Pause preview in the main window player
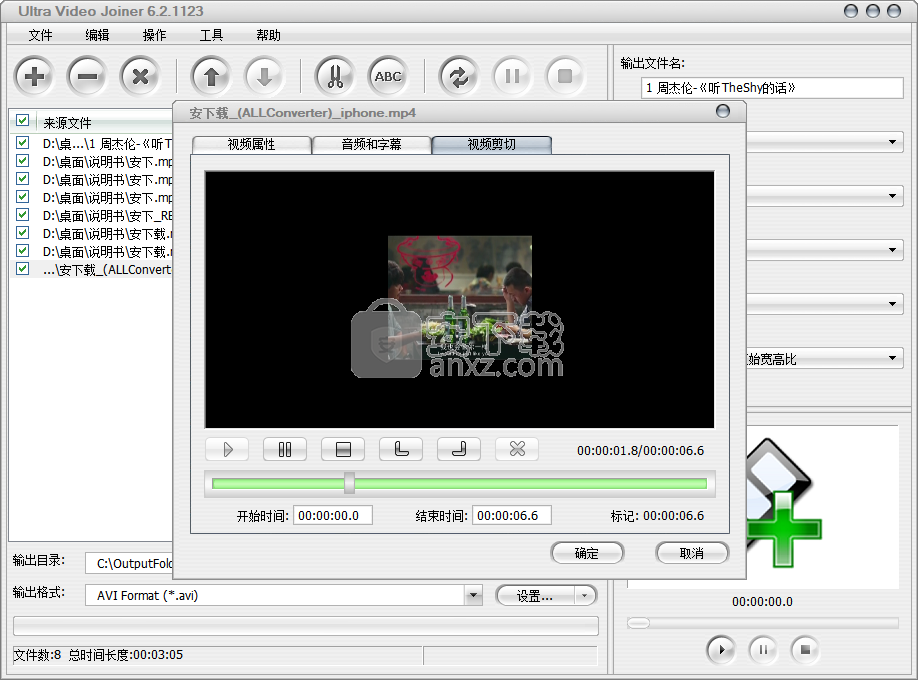Image resolution: width=918 pixels, height=680 pixels. click(763, 650)
